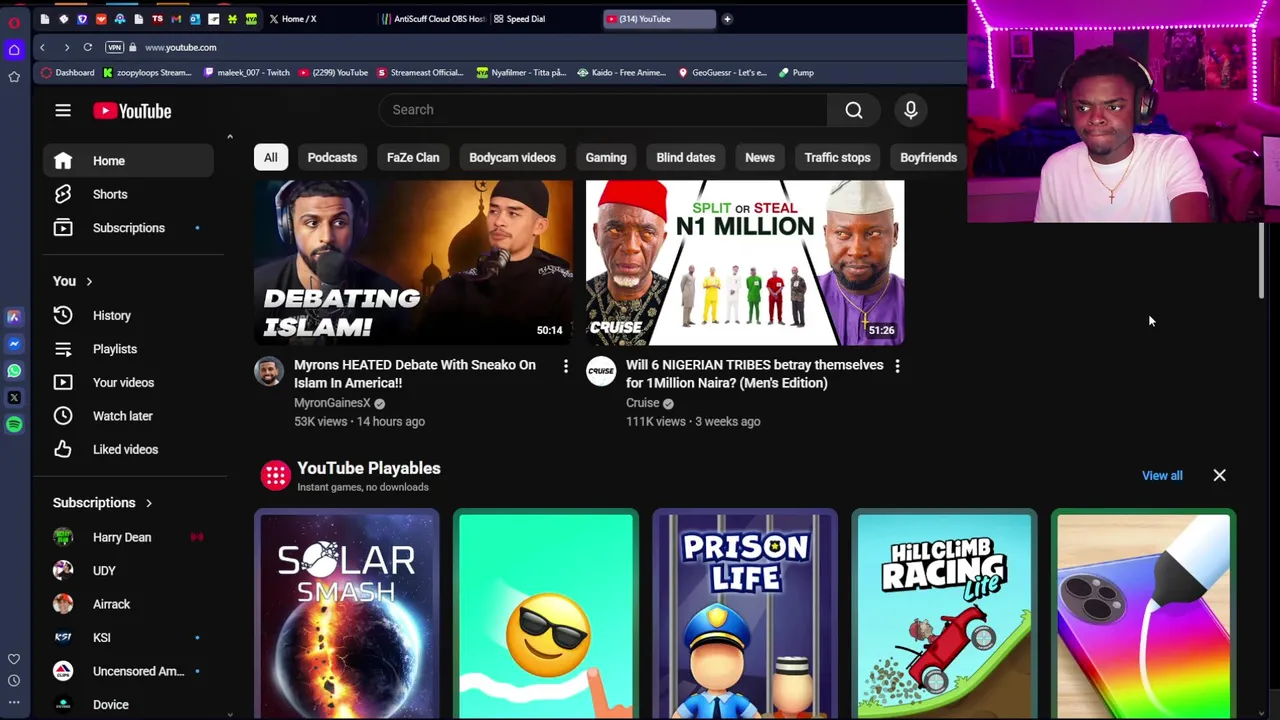Play Hill Climb Racing Lite
The width and height of the screenshot is (1280, 720).
[944, 614]
